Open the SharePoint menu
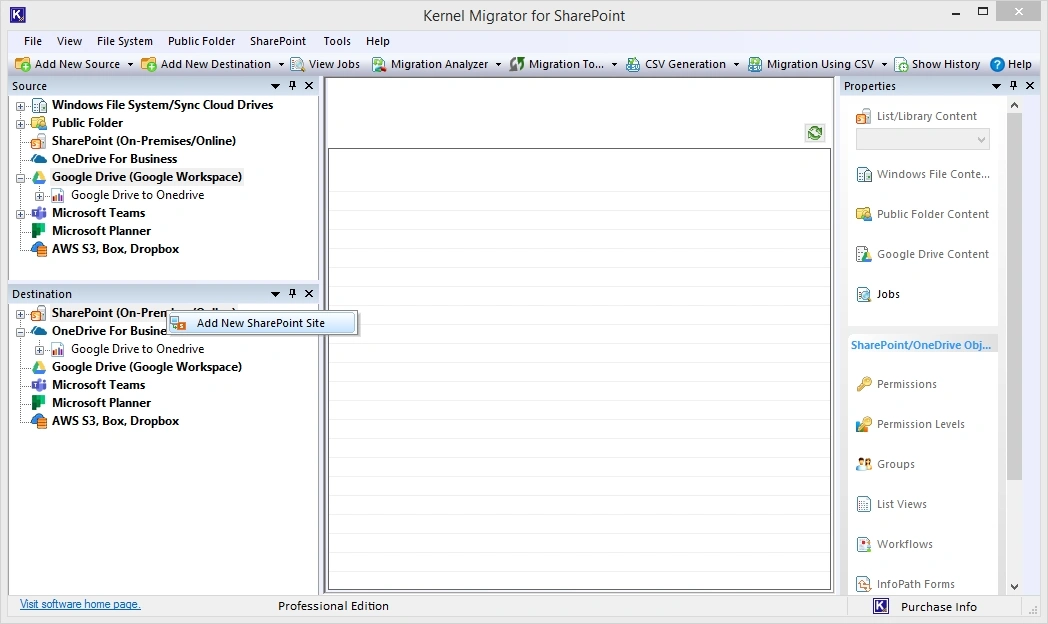Image resolution: width=1048 pixels, height=624 pixels. point(278,41)
